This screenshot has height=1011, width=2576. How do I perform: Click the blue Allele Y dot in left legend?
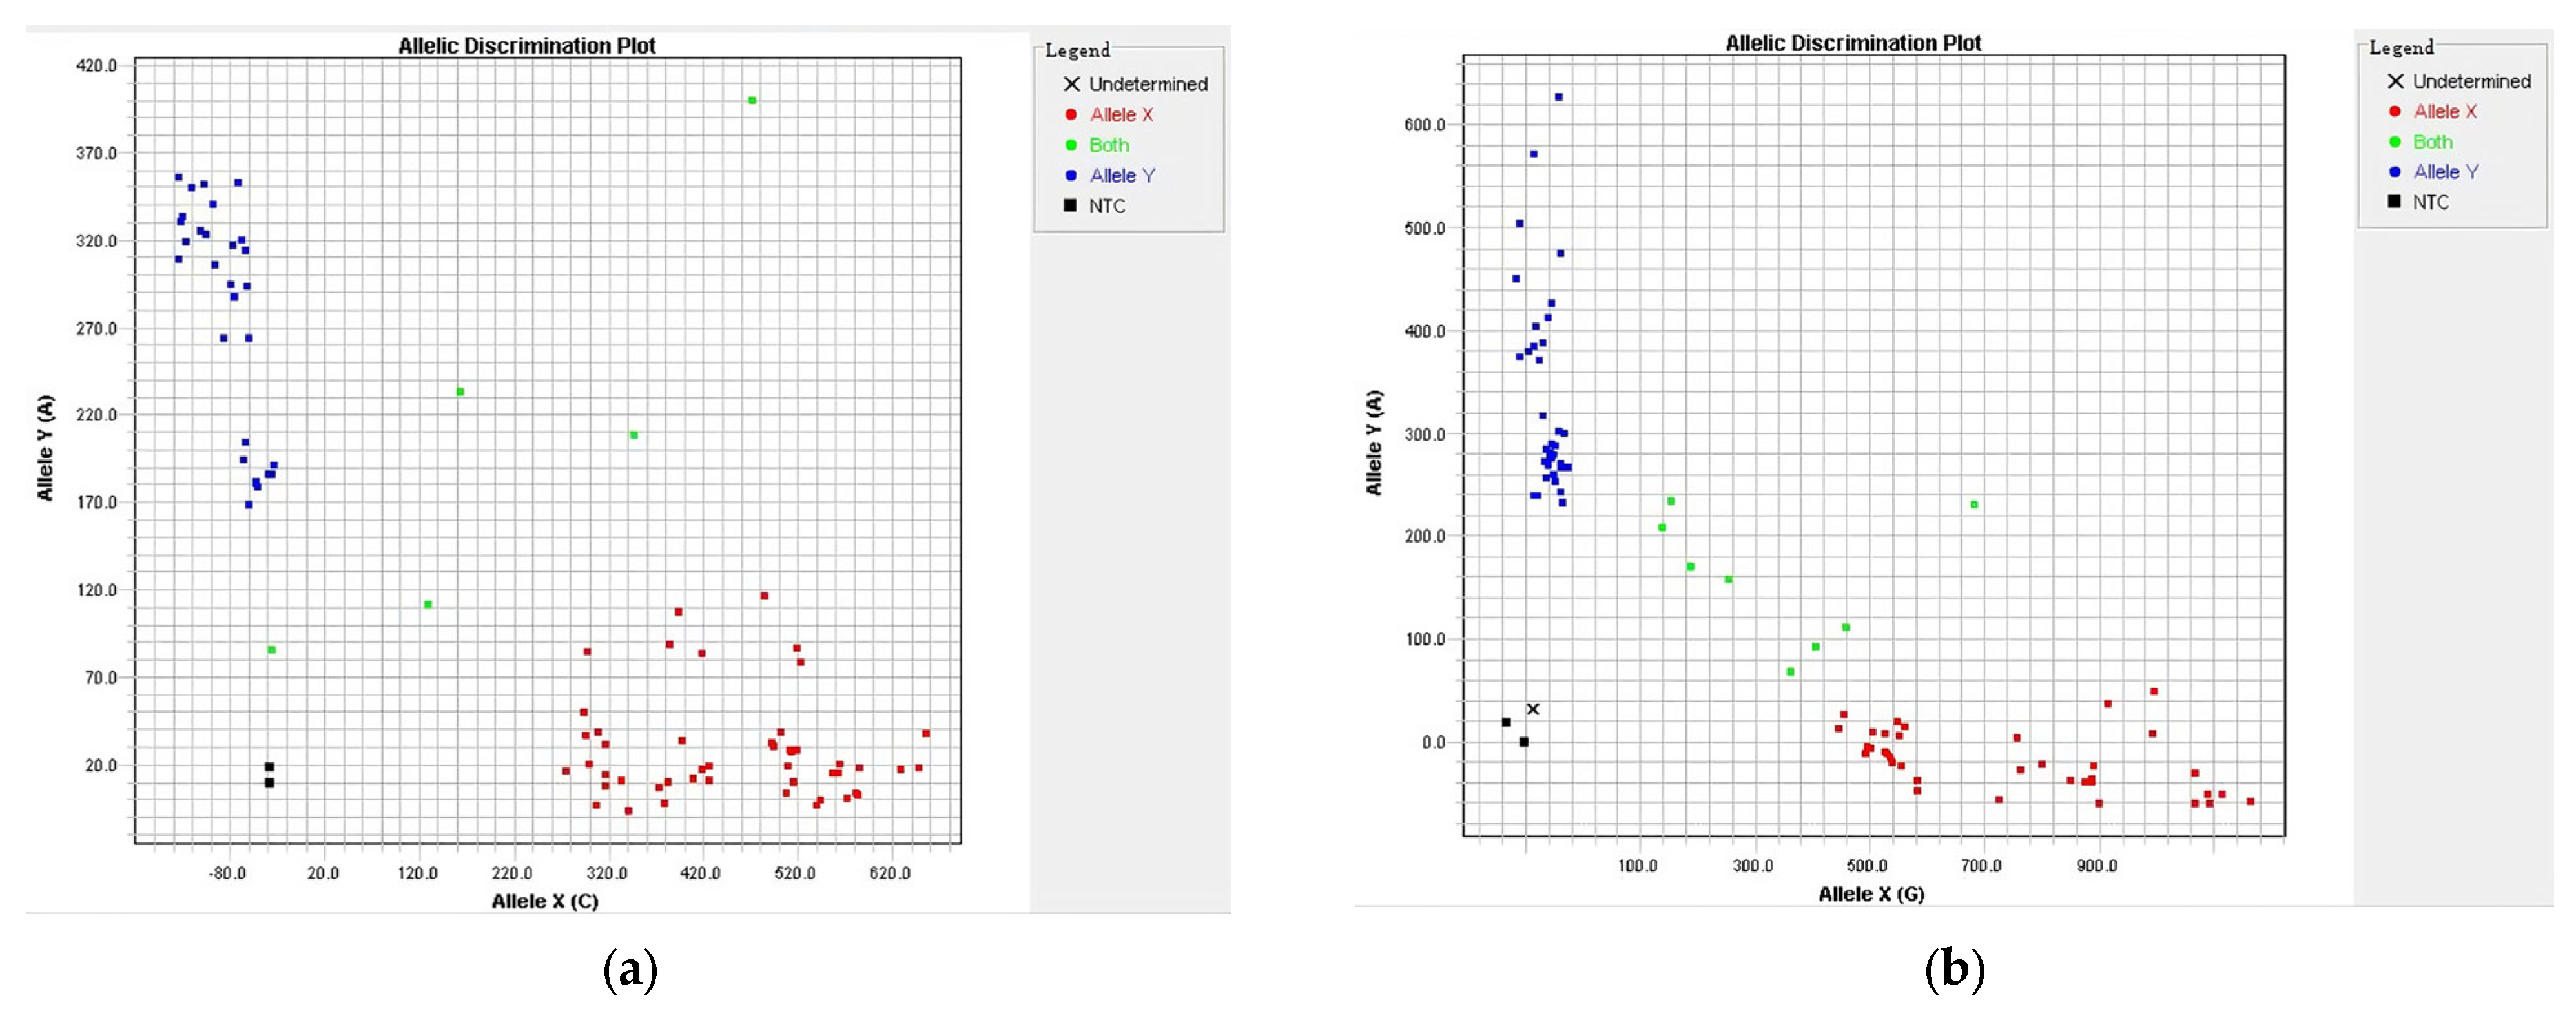[x=1071, y=175]
